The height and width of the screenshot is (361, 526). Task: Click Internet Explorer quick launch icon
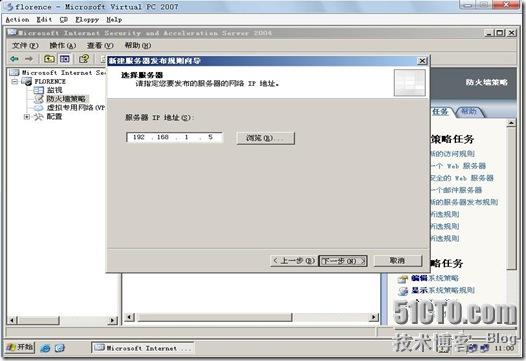coord(45,348)
